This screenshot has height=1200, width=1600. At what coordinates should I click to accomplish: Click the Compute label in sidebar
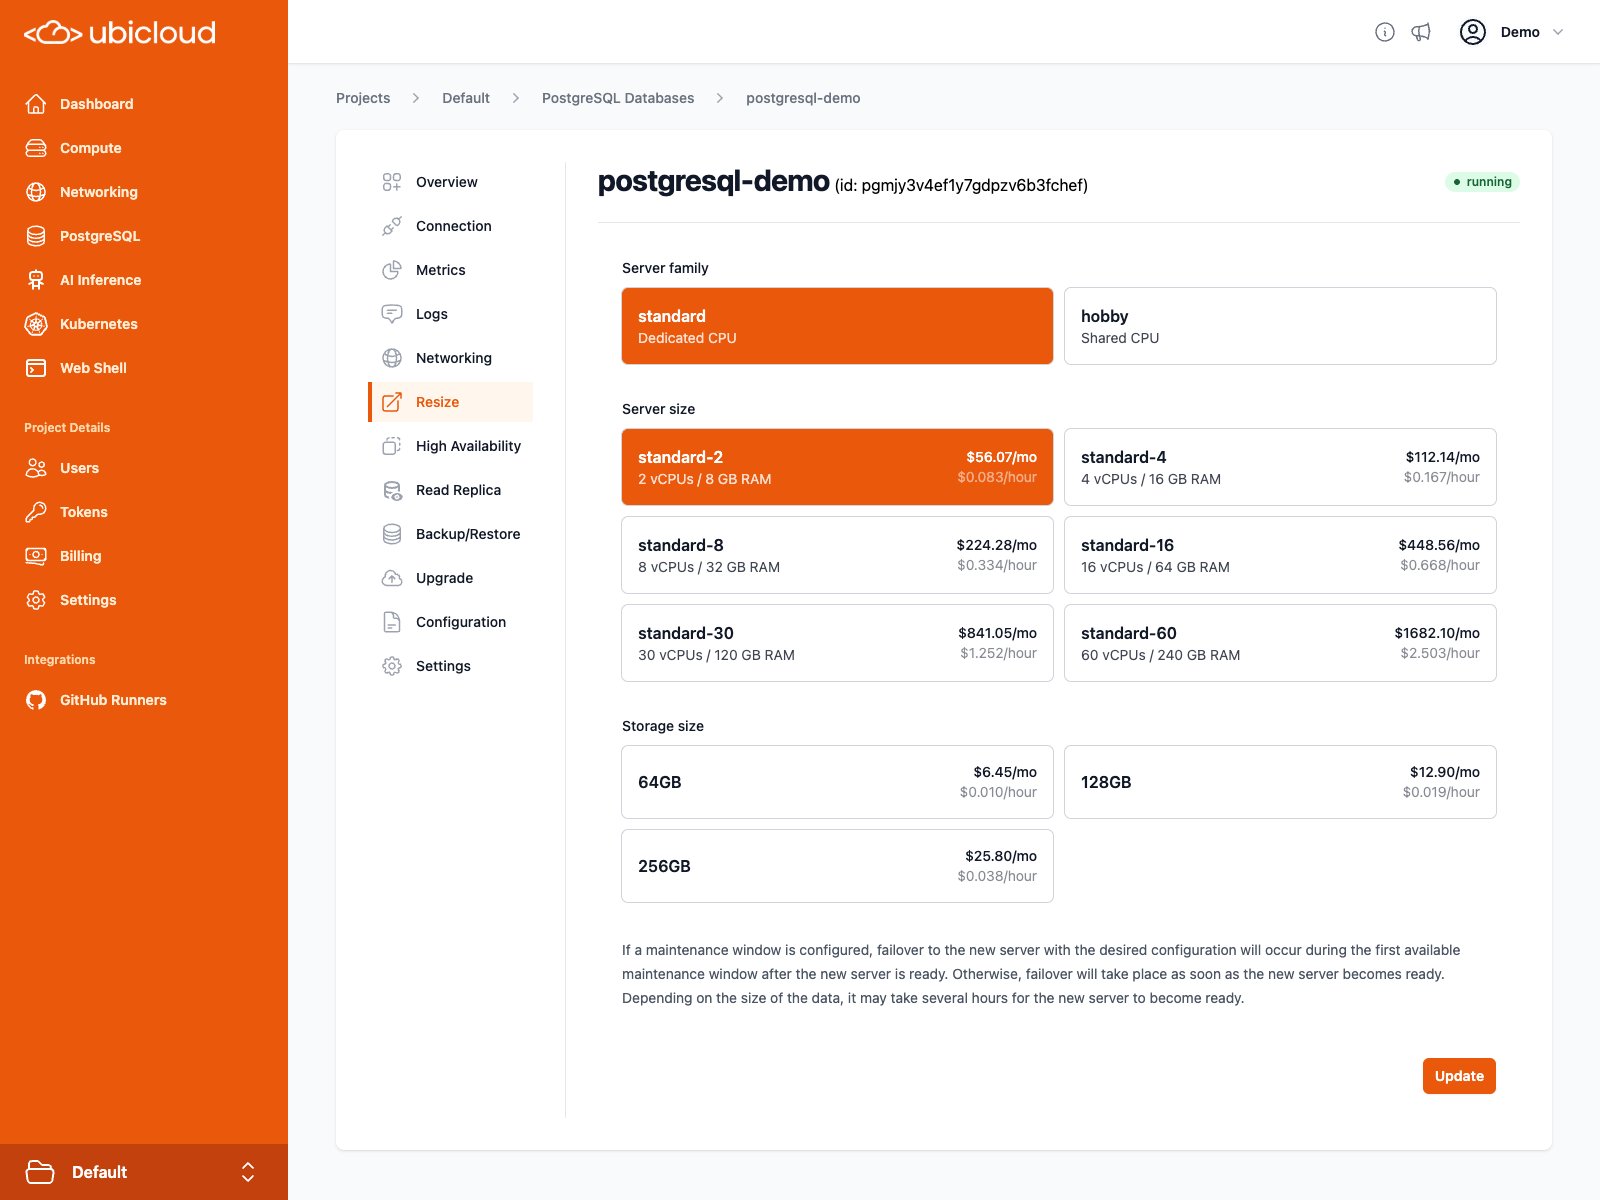click(x=91, y=148)
